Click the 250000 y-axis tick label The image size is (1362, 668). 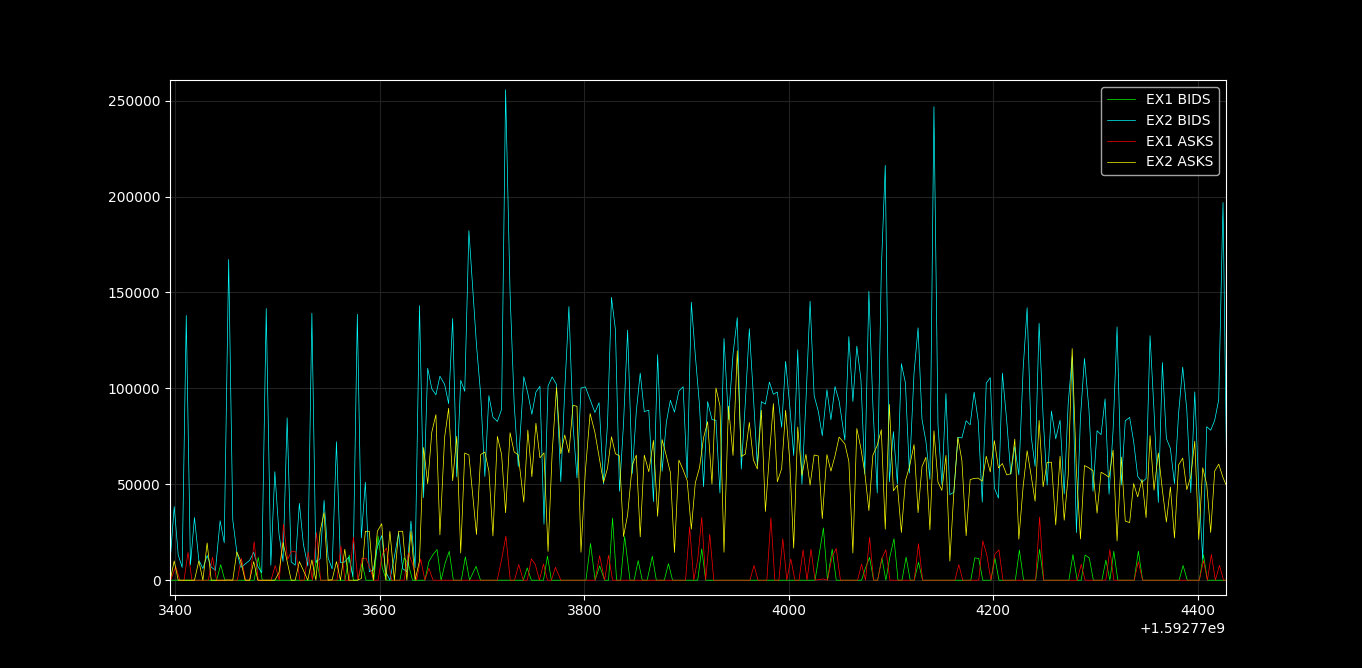(x=136, y=102)
